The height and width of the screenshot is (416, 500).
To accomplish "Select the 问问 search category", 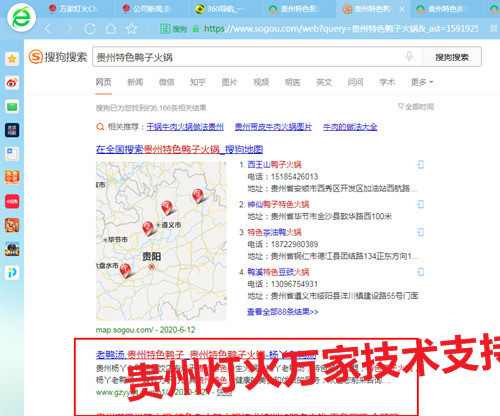I will pyautogui.click(x=355, y=82).
